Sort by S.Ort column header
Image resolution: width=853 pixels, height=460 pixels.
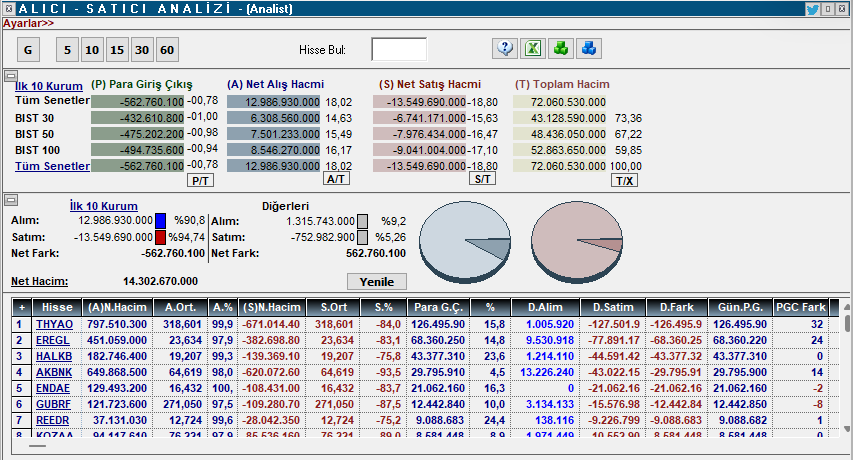click(333, 307)
